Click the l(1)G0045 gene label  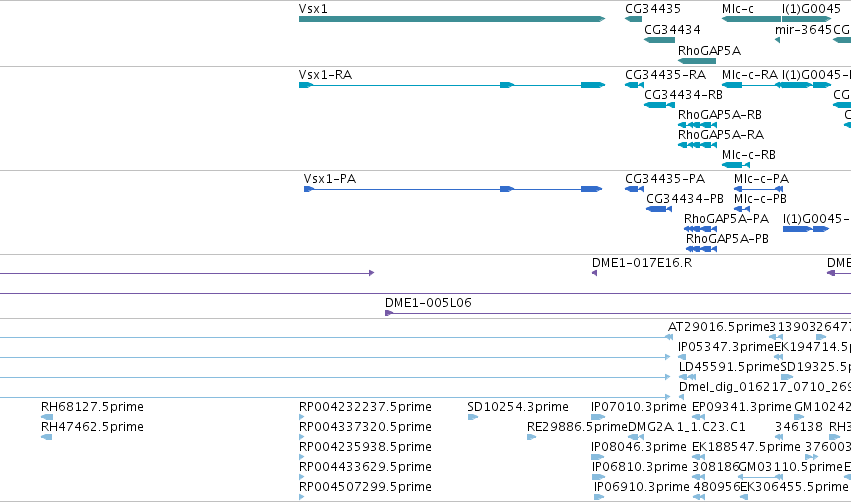(811, 9)
